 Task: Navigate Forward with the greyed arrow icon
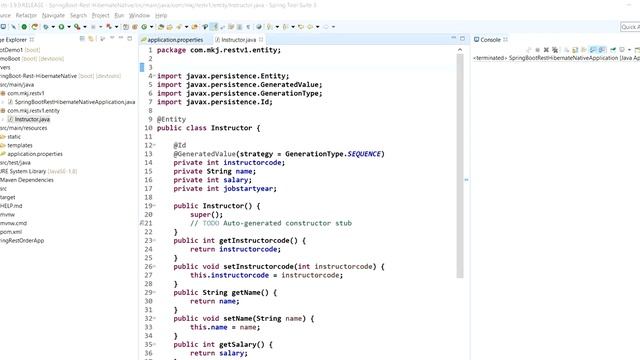pyautogui.click(x=326, y=27)
